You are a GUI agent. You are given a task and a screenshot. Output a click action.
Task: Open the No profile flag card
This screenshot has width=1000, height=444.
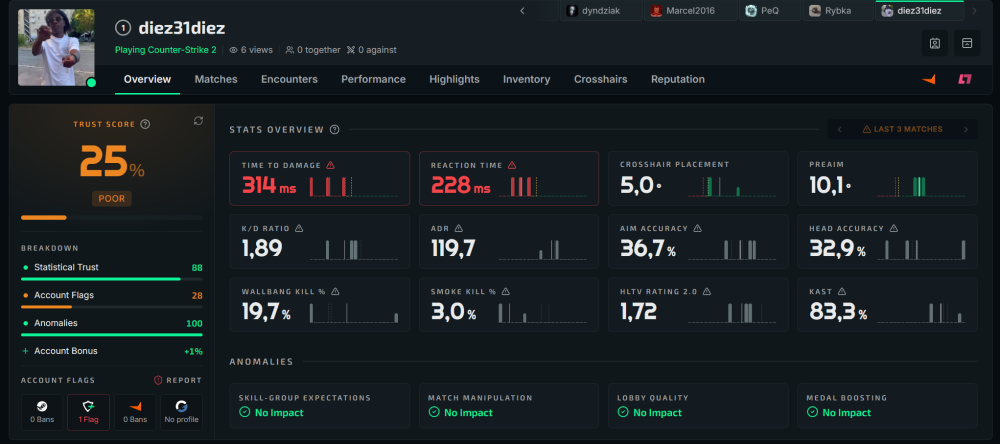click(x=181, y=412)
